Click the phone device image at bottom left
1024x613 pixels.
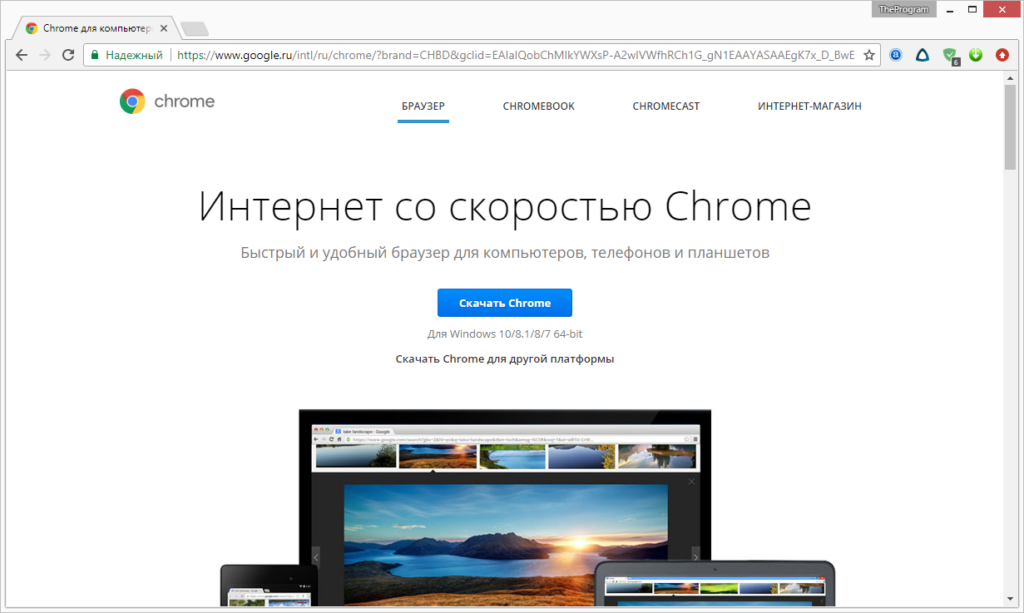click(x=269, y=586)
